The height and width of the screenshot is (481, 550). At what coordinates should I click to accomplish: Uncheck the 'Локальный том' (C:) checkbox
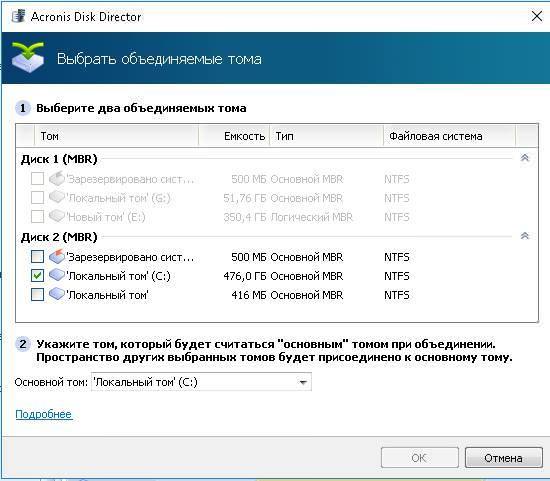[x=37, y=276]
